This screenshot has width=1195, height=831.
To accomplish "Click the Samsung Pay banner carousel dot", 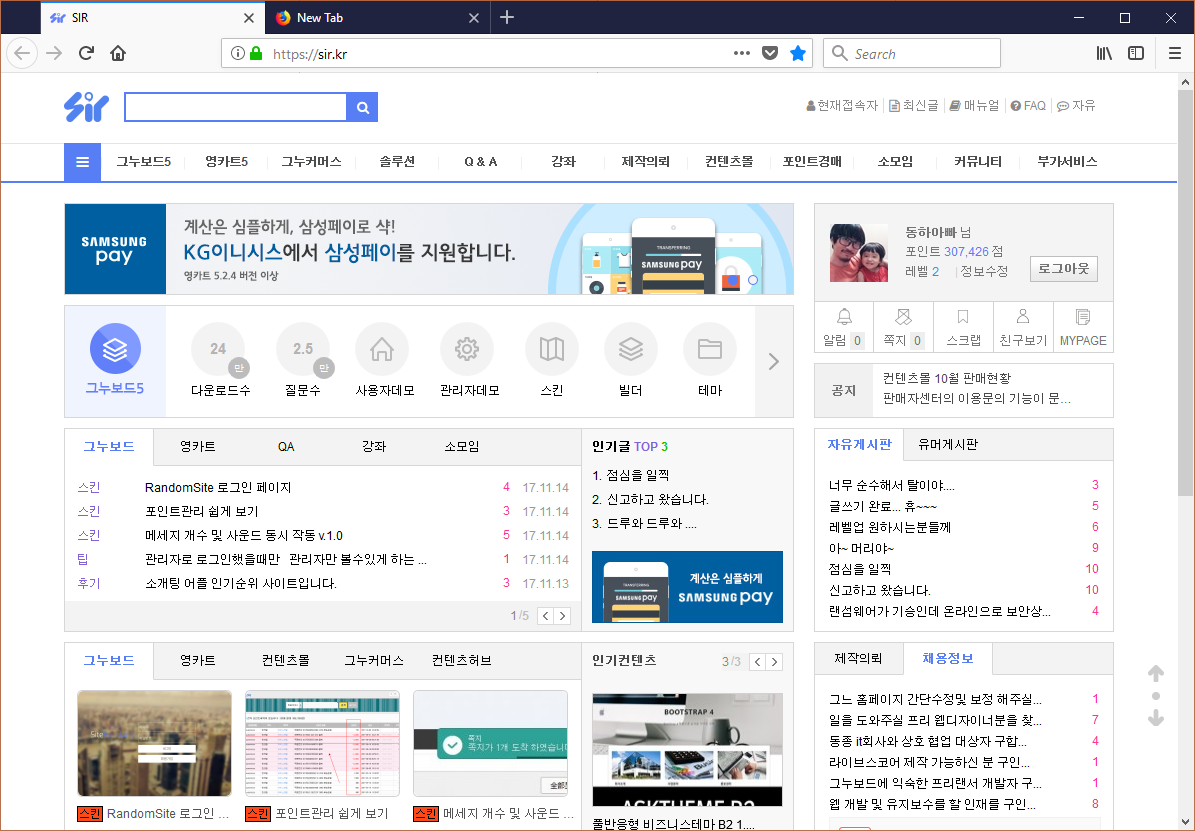I will click(x=753, y=280).
